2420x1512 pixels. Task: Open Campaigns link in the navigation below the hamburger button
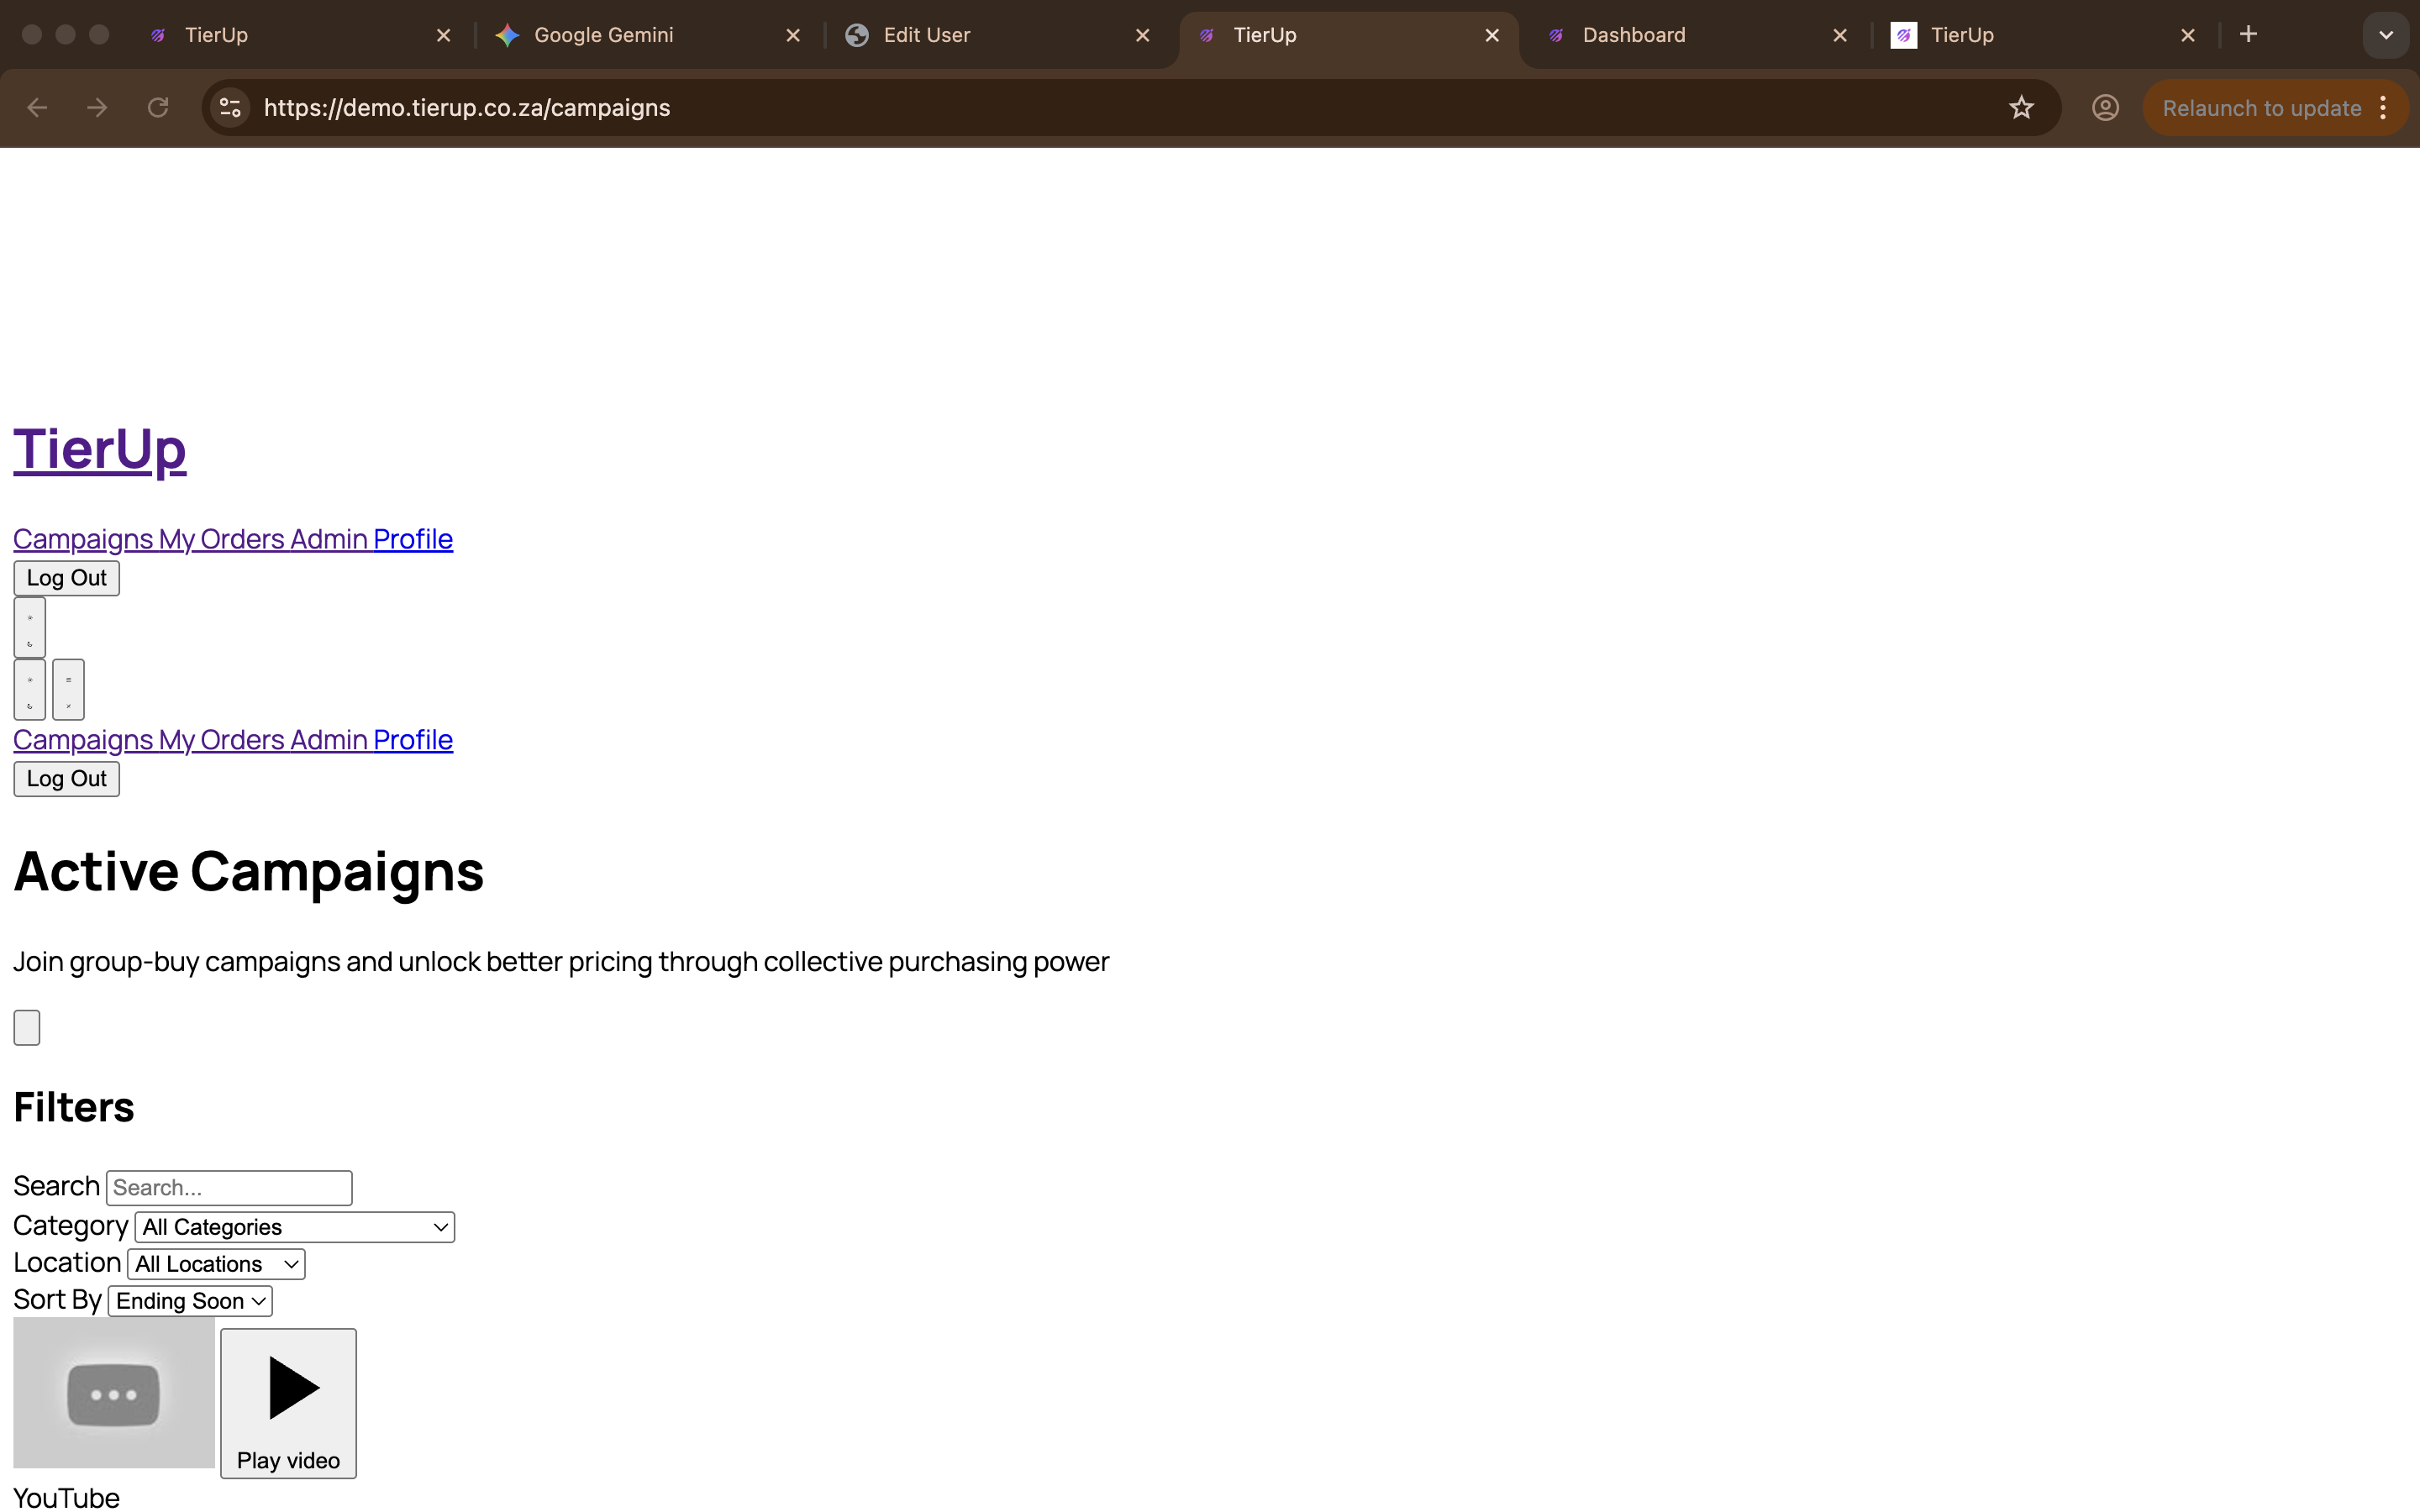click(83, 740)
